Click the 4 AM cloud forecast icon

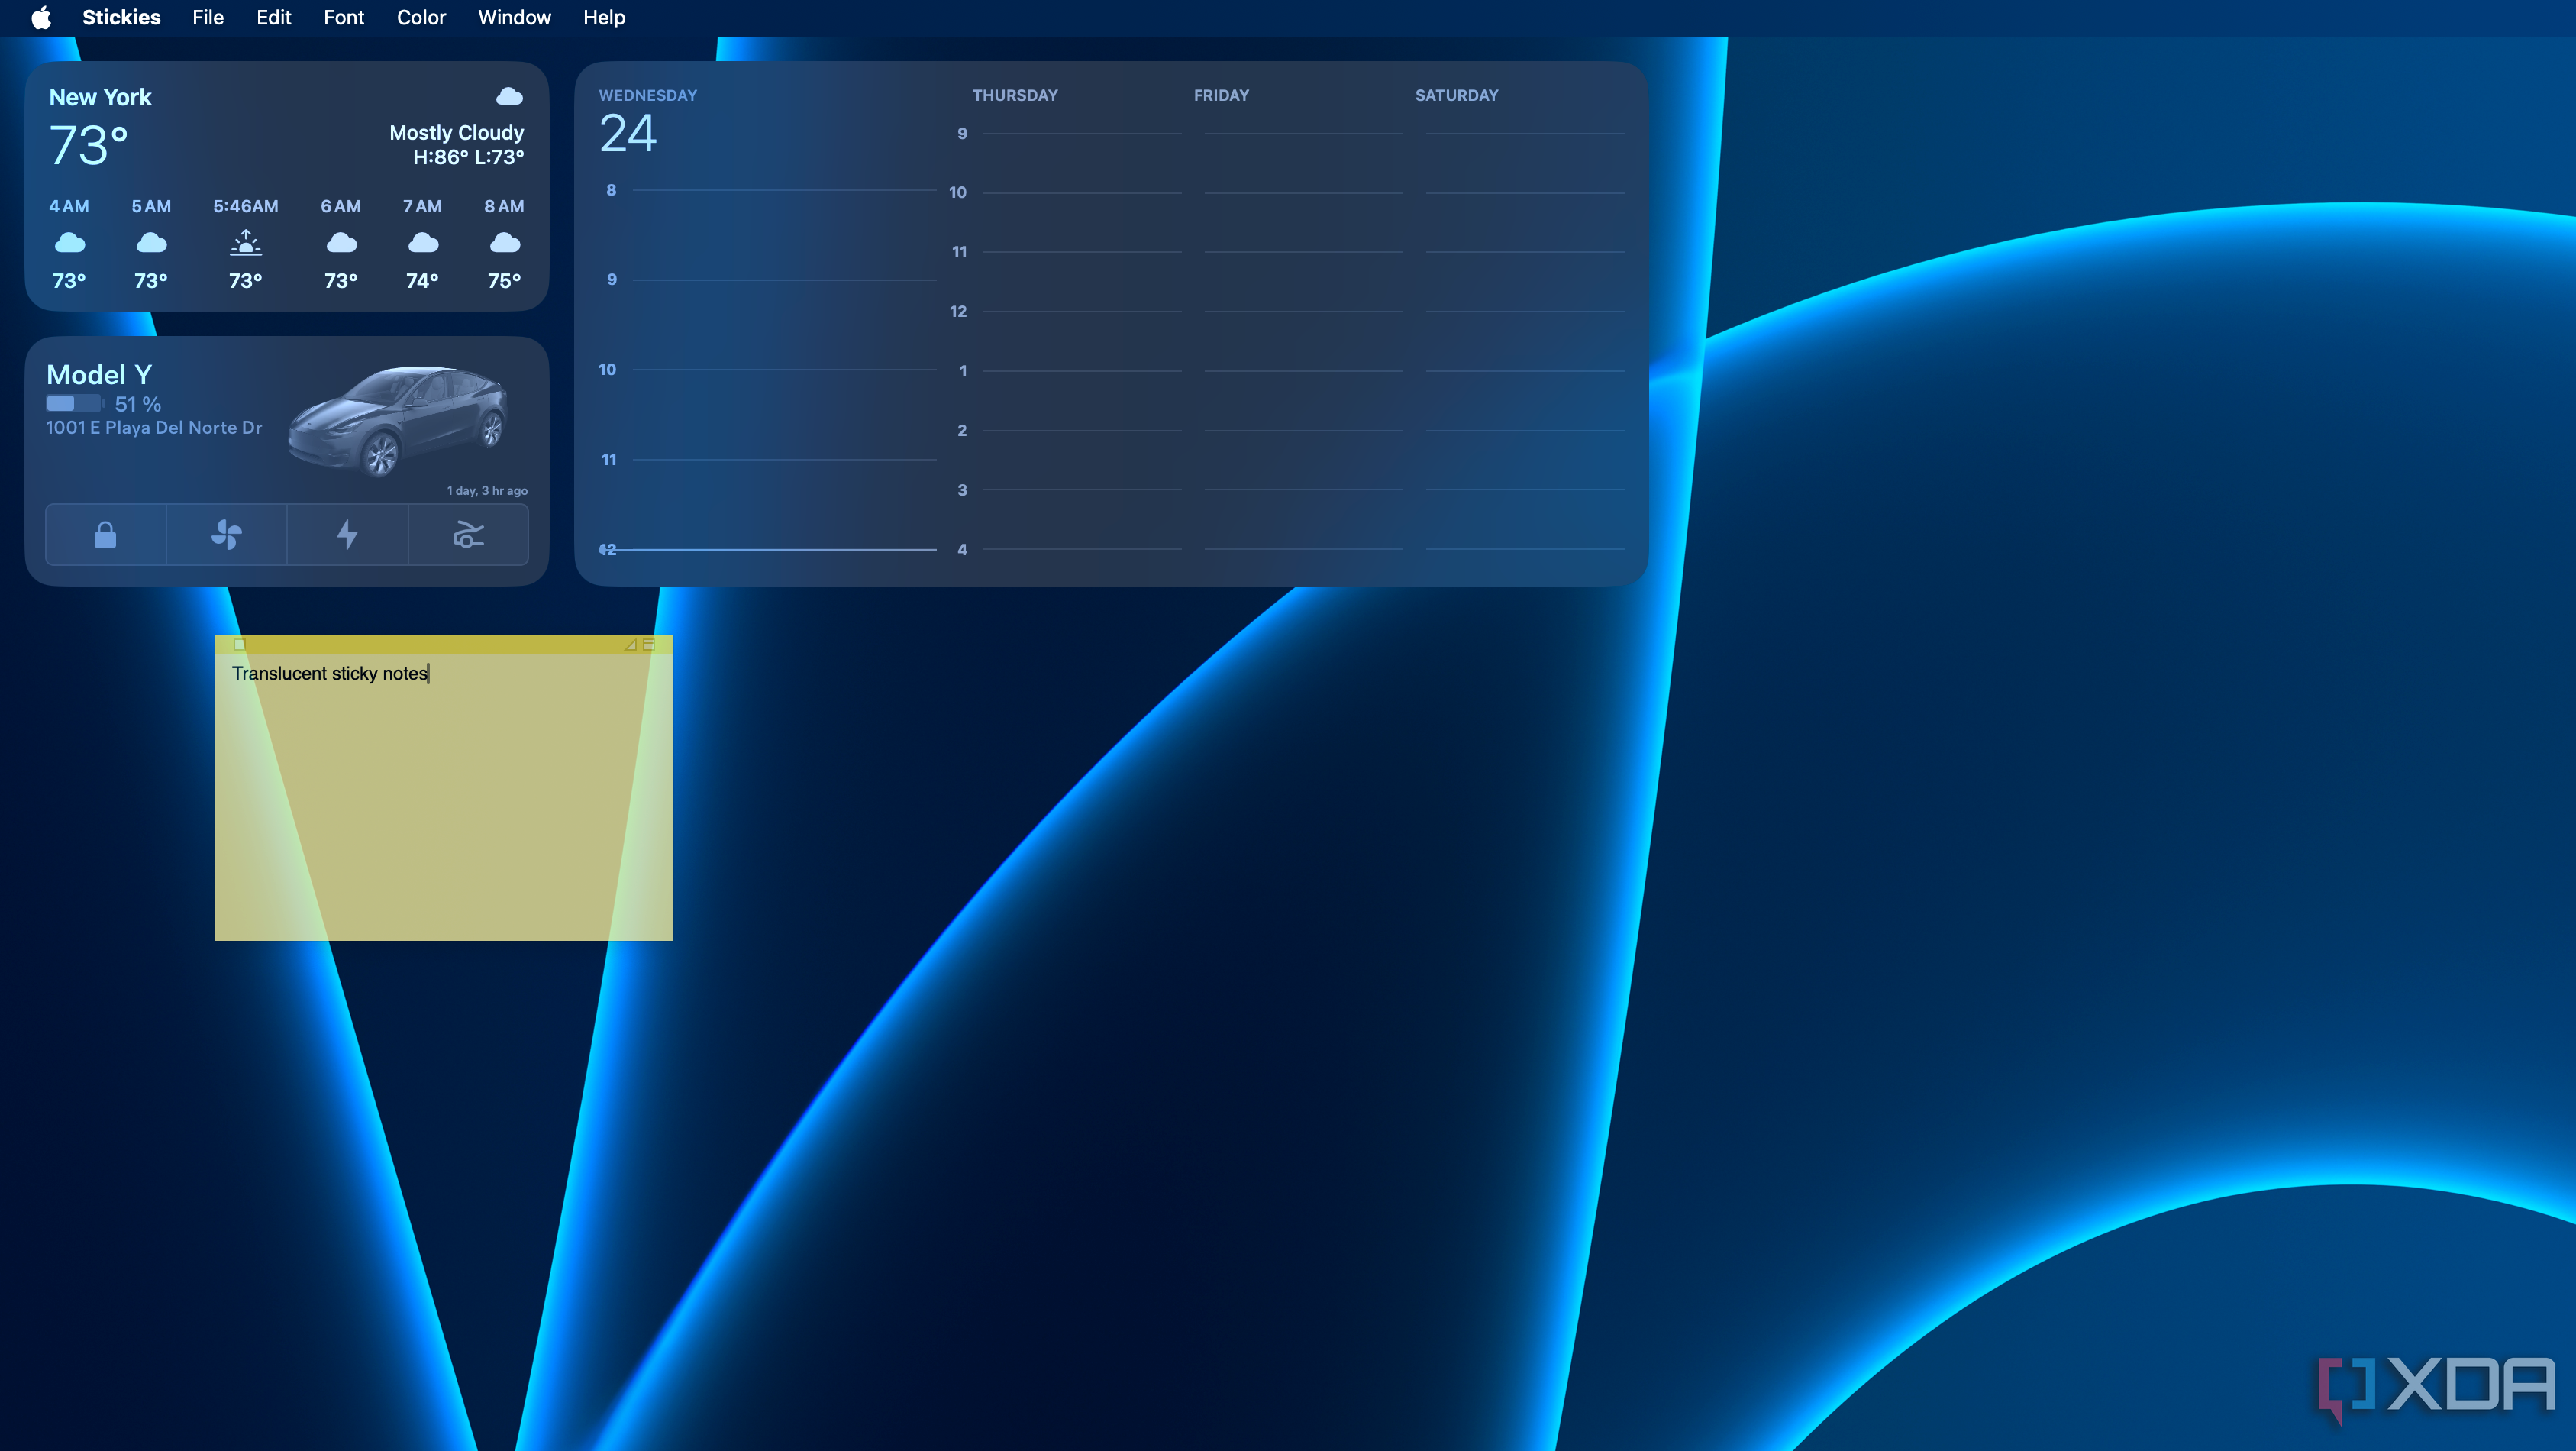pyautogui.click(x=69, y=243)
